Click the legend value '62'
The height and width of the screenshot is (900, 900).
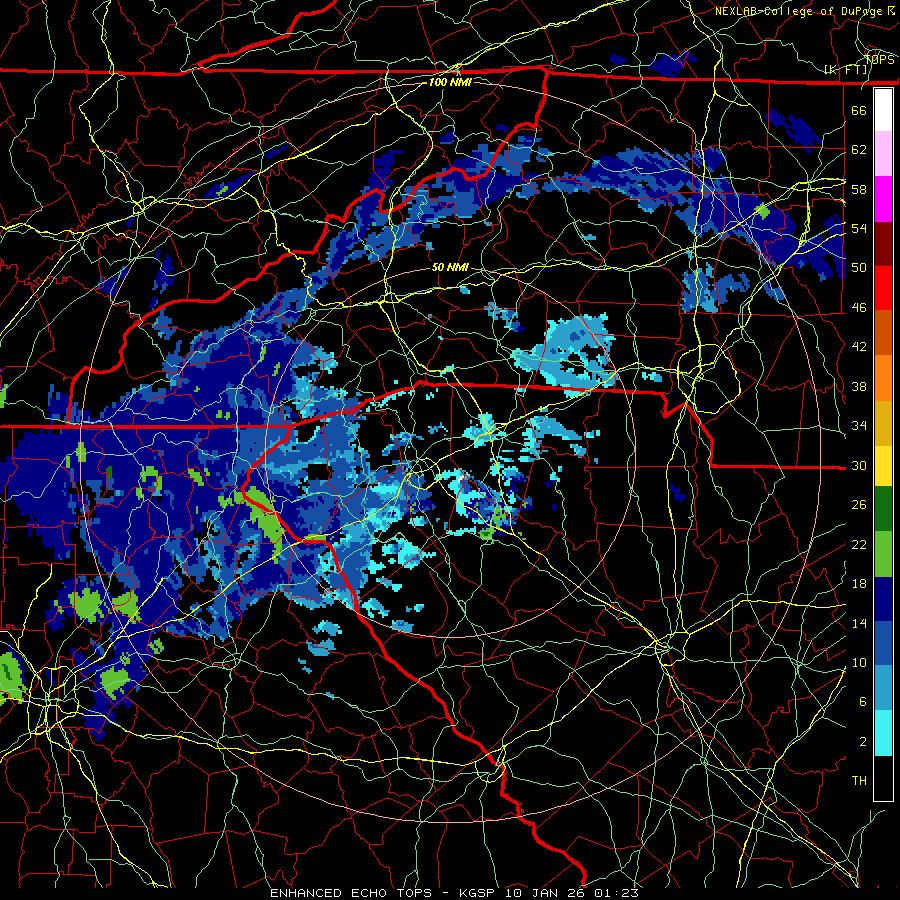(x=859, y=150)
